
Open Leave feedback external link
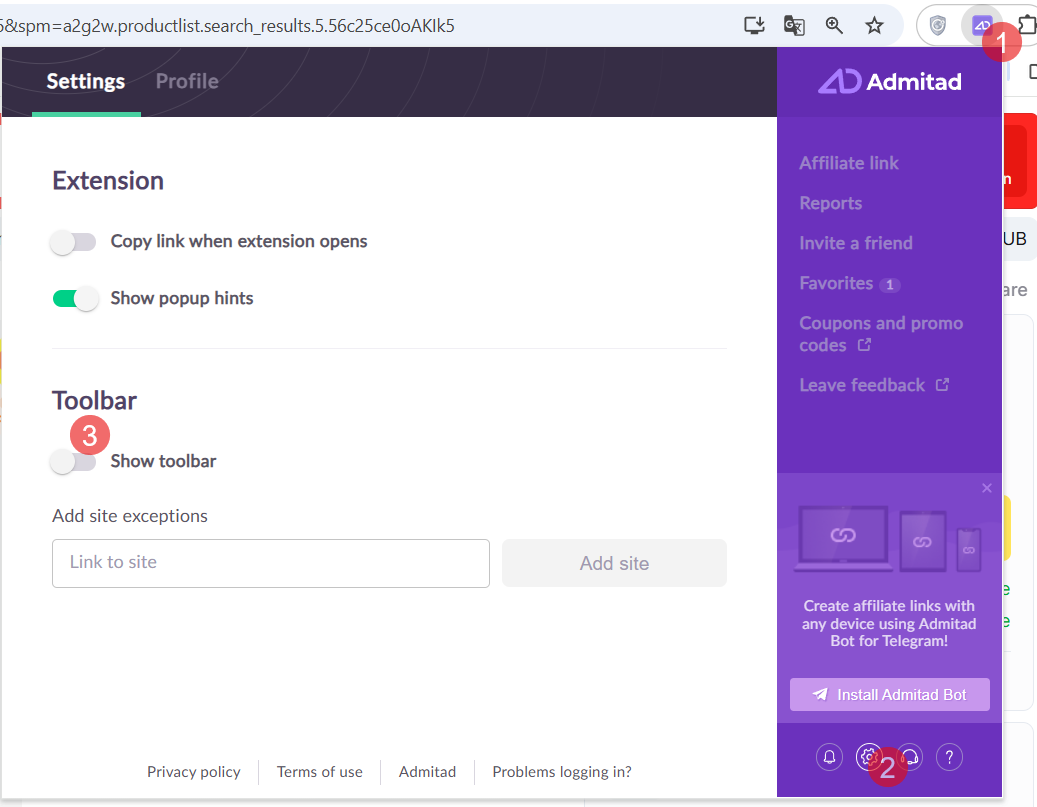point(874,385)
